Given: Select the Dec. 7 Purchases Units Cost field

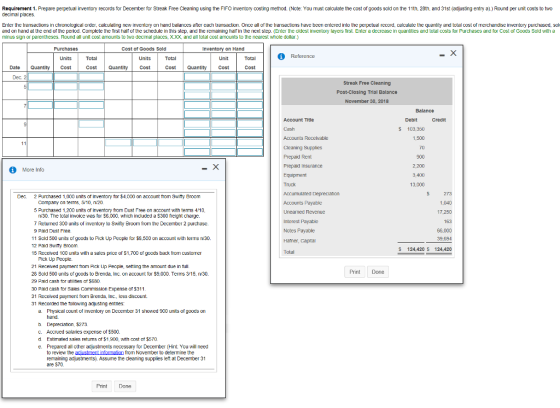Looking at the screenshot, I should (66, 105).
